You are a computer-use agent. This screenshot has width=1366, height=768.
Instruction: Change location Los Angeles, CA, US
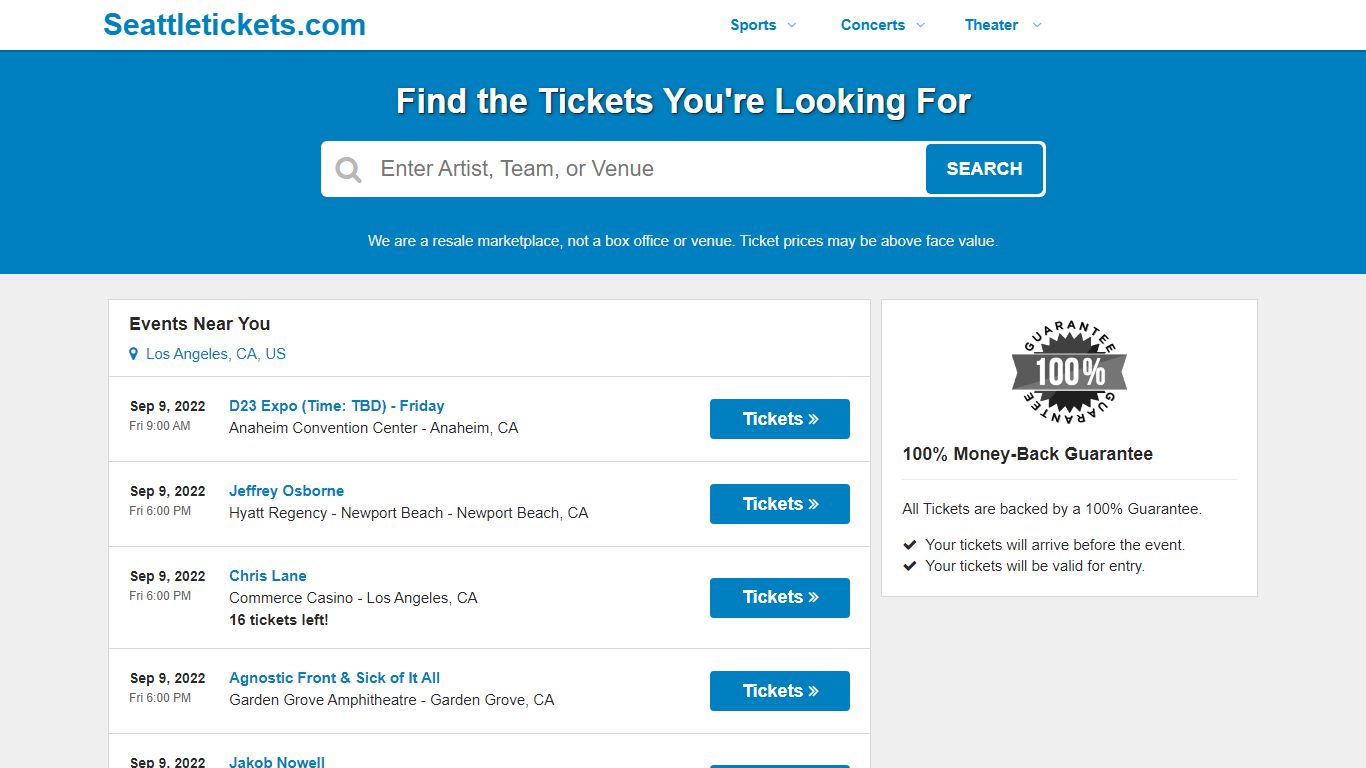click(x=216, y=354)
